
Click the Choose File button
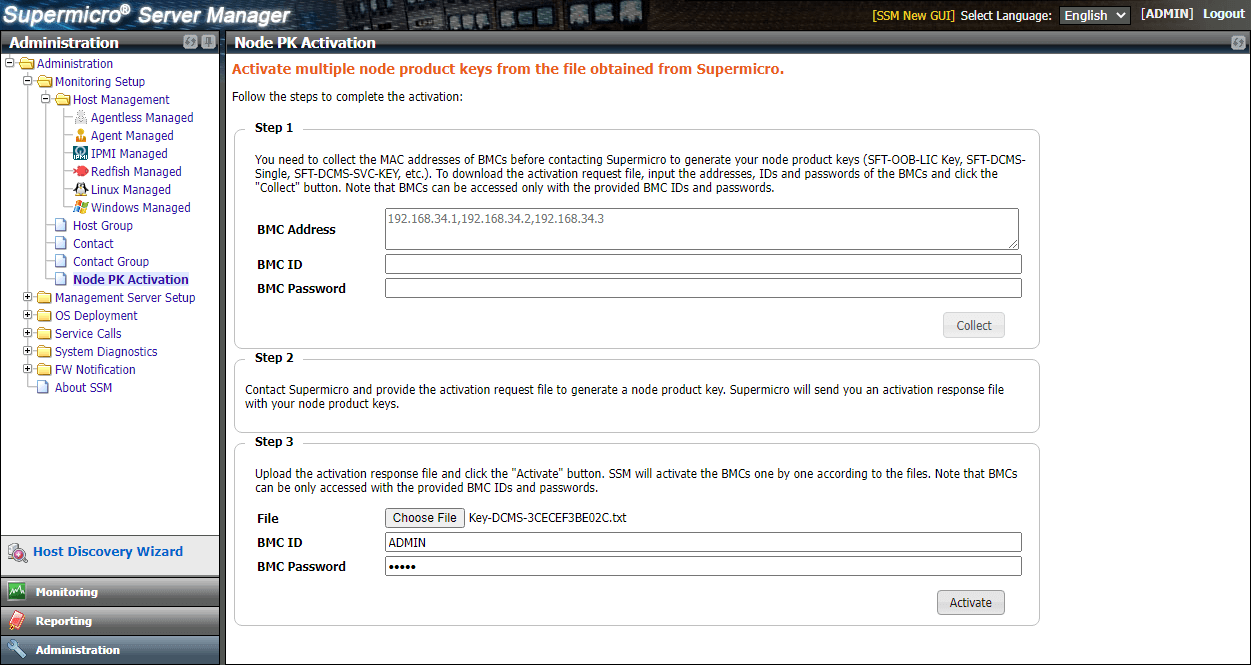coord(425,518)
